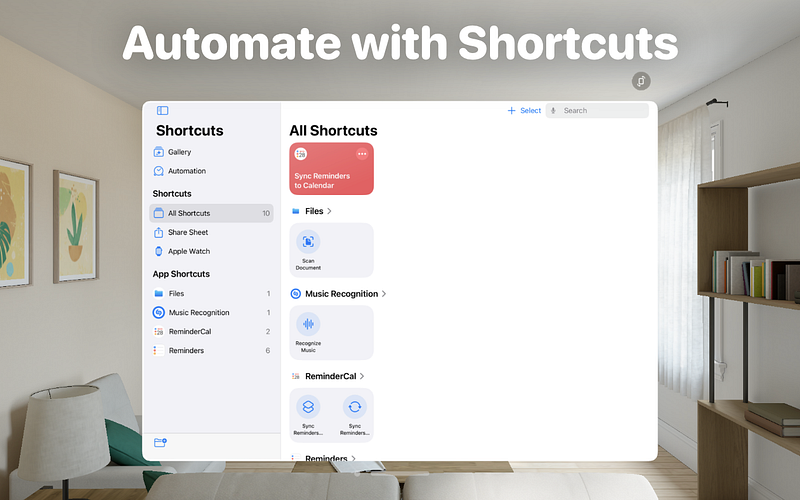Open the Share Sheet category
This screenshot has height=500, width=800.
click(x=211, y=232)
